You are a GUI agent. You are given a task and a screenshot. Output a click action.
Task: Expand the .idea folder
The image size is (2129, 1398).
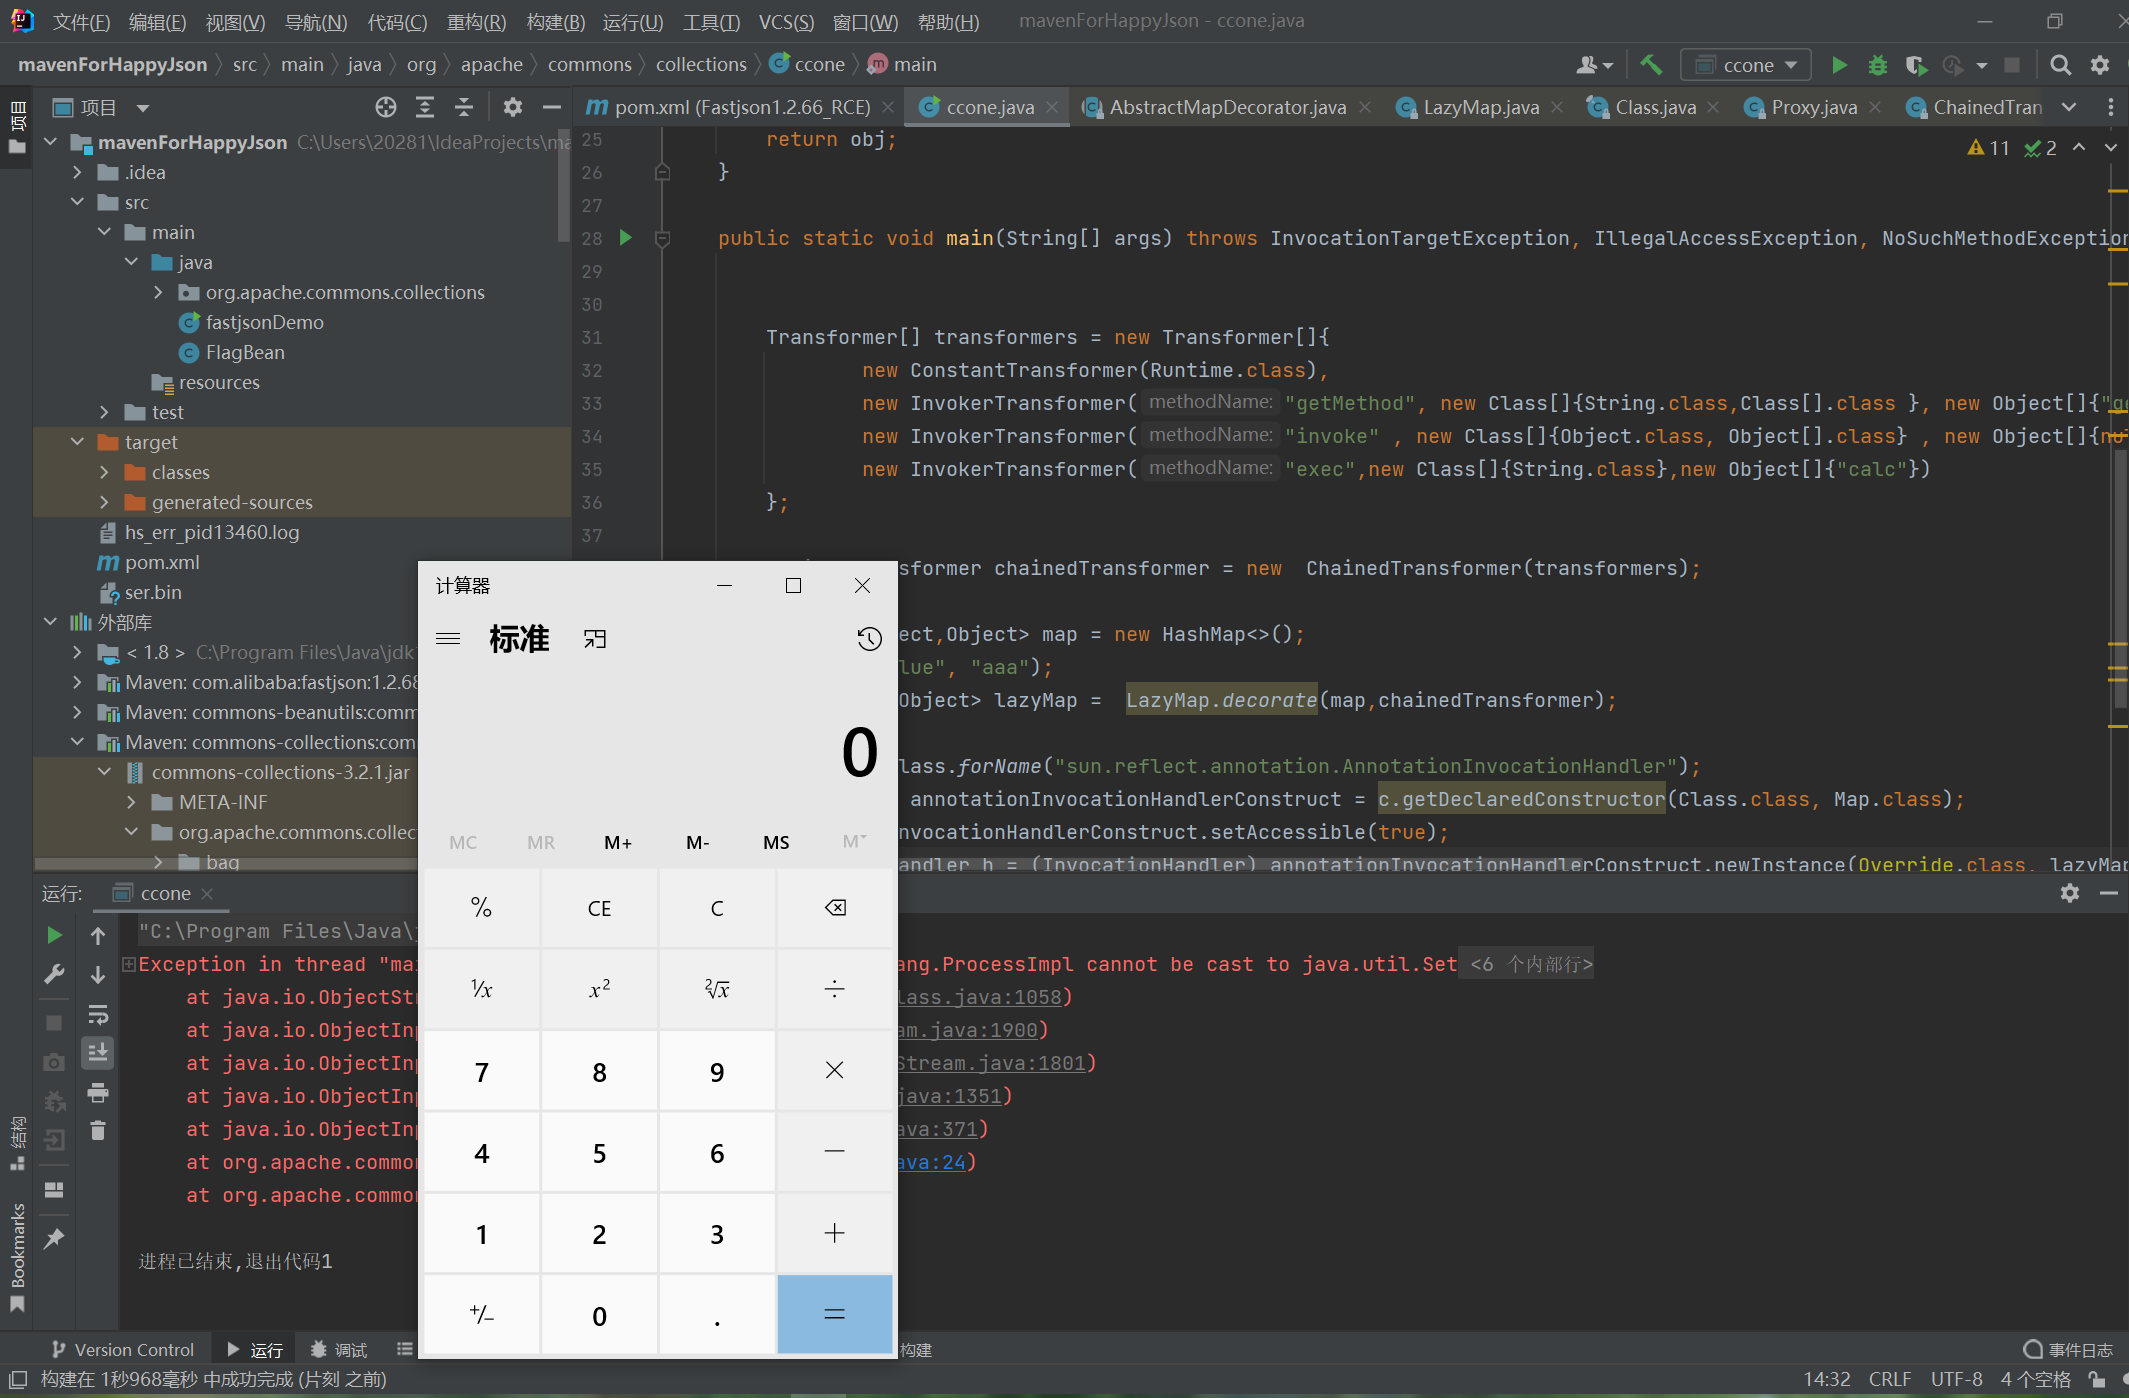tap(77, 172)
